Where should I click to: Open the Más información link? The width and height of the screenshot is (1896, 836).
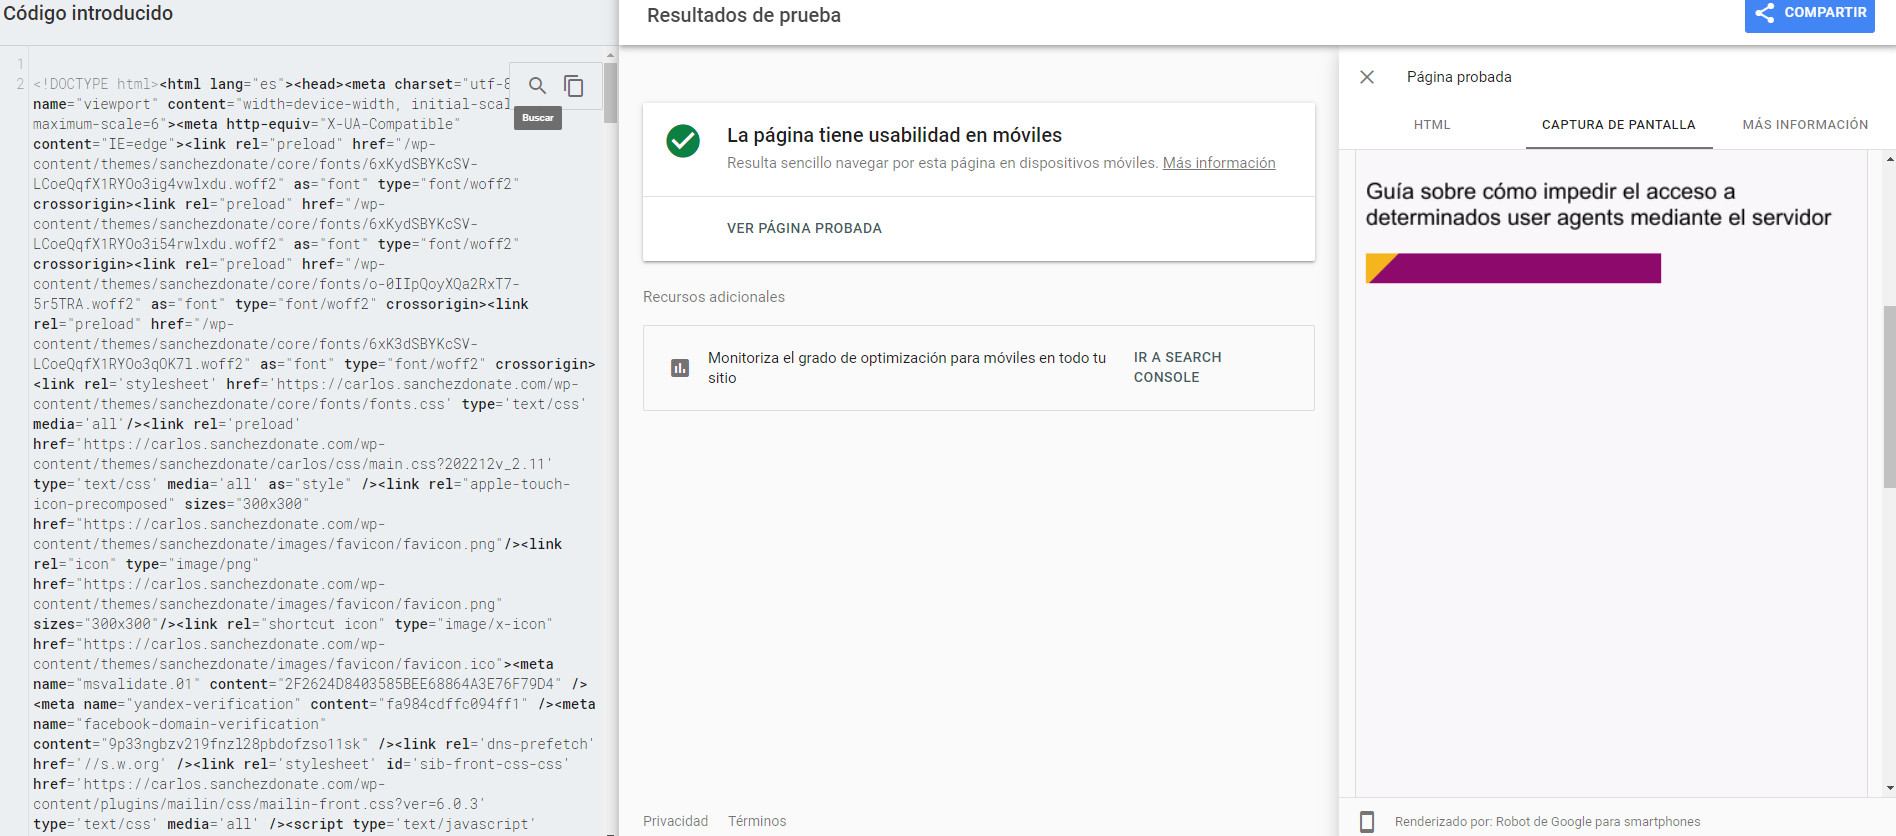coord(1218,163)
